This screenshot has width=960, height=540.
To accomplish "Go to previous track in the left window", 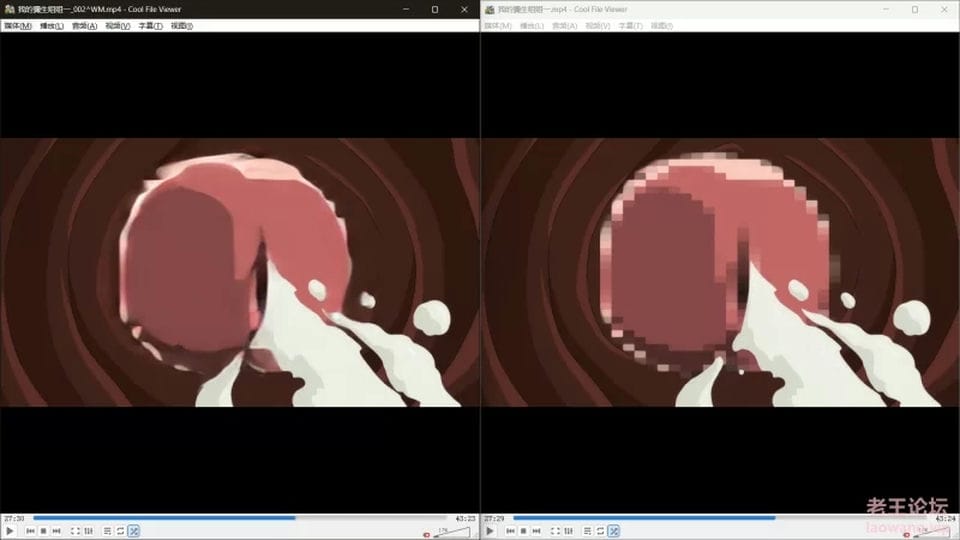I will point(31,531).
